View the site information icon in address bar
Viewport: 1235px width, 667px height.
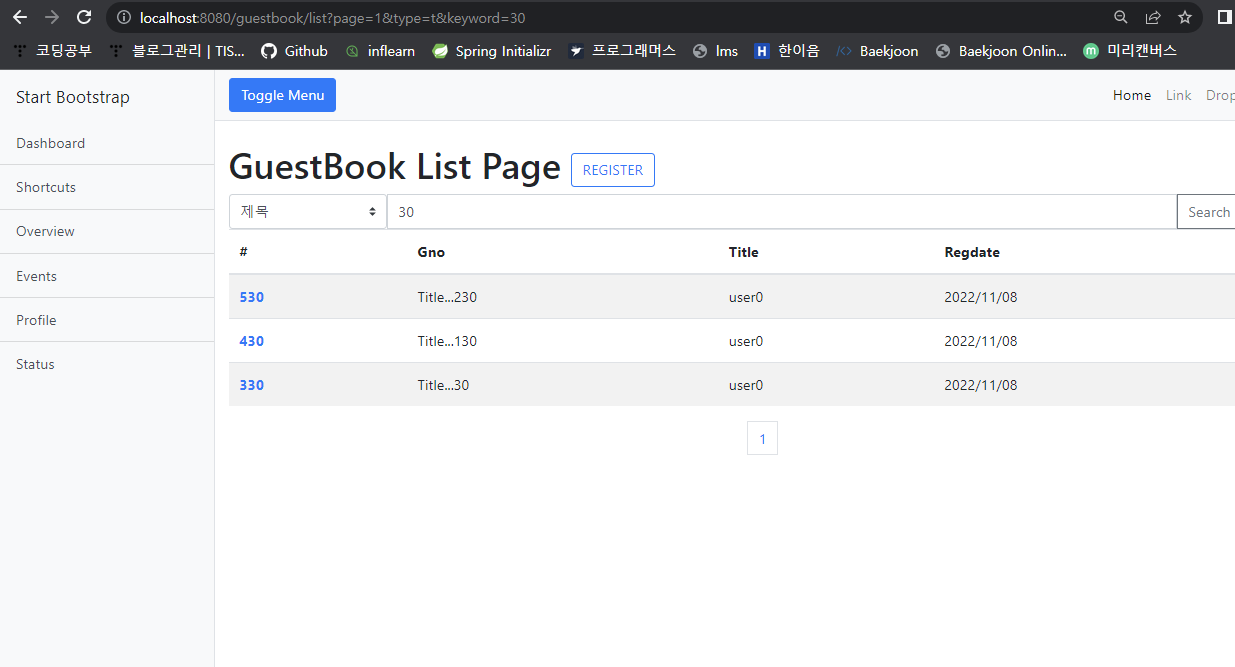(124, 17)
